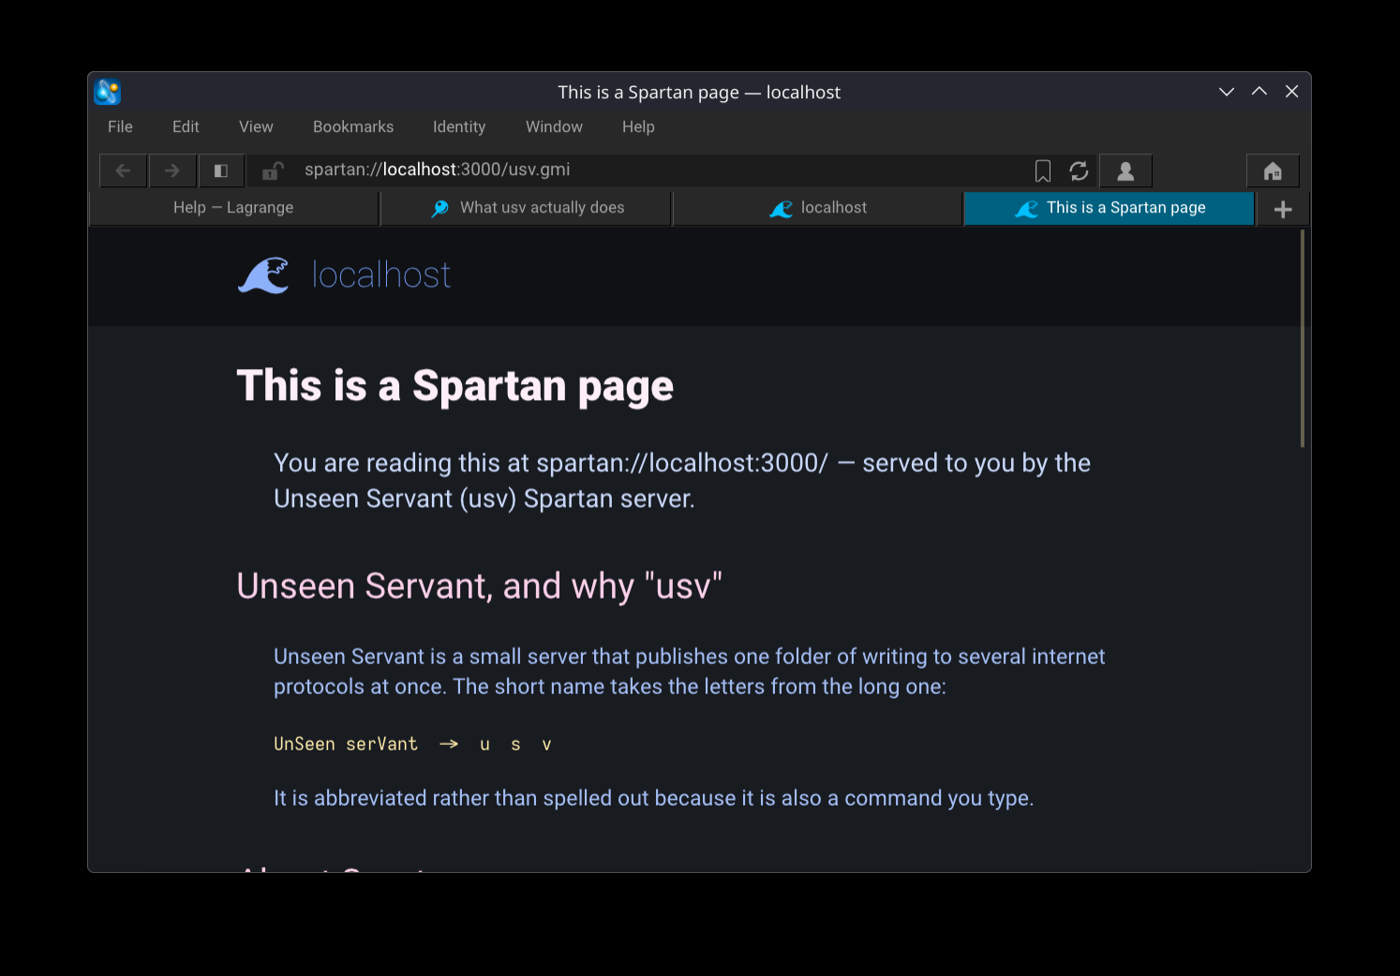Add a new tab with the plus button
The width and height of the screenshot is (1400, 976).
(1283, 209)
